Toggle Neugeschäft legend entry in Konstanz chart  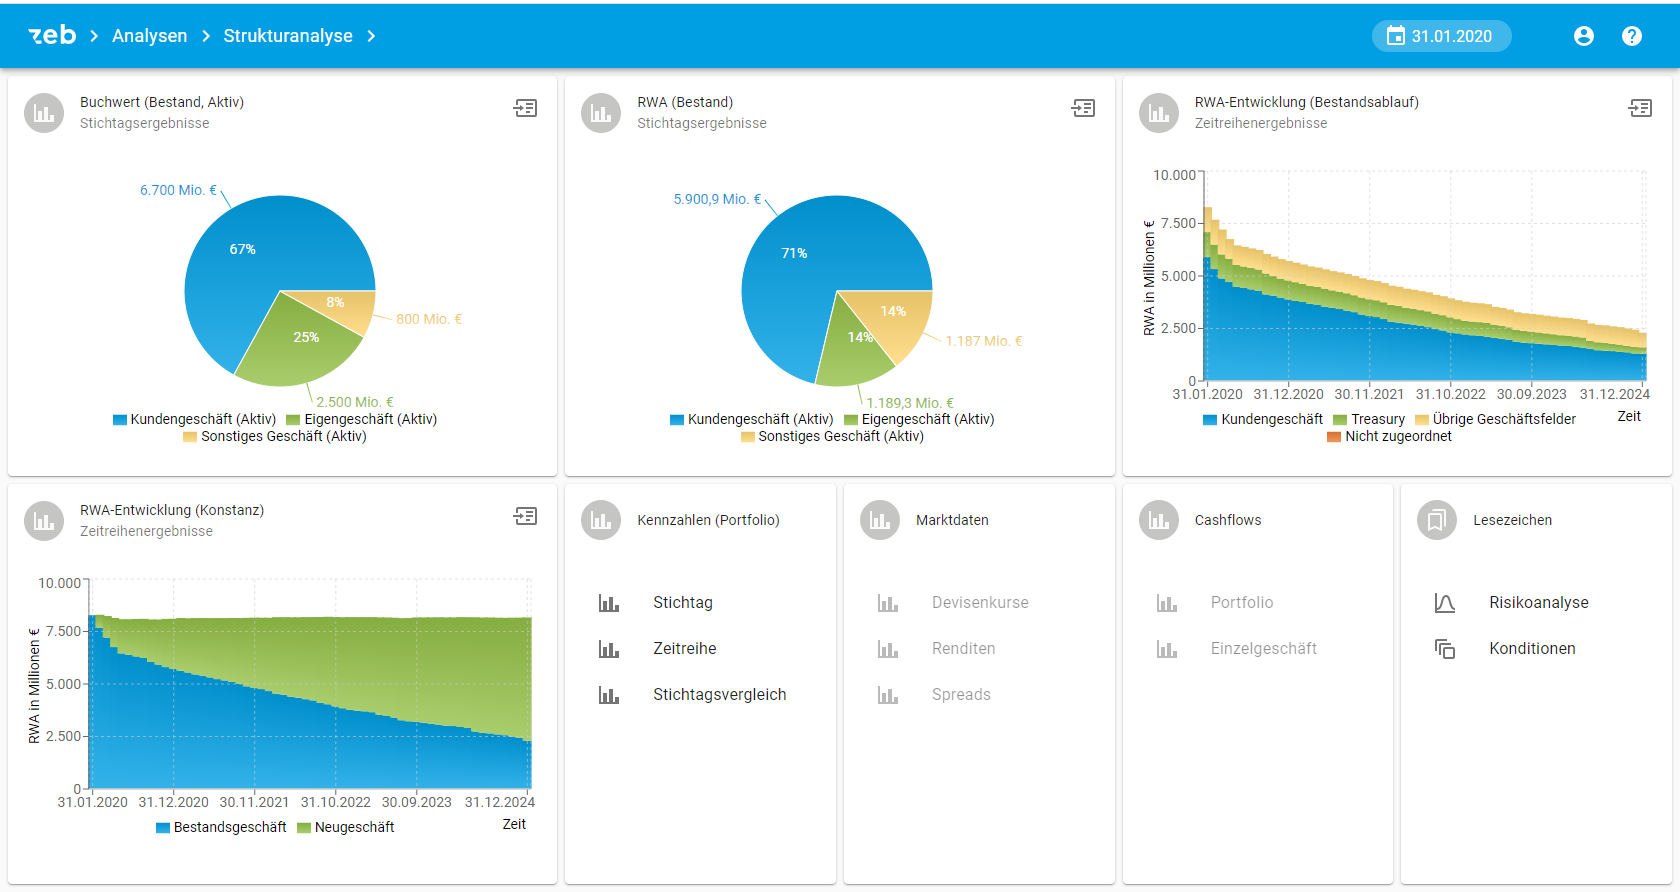(346, 828)
